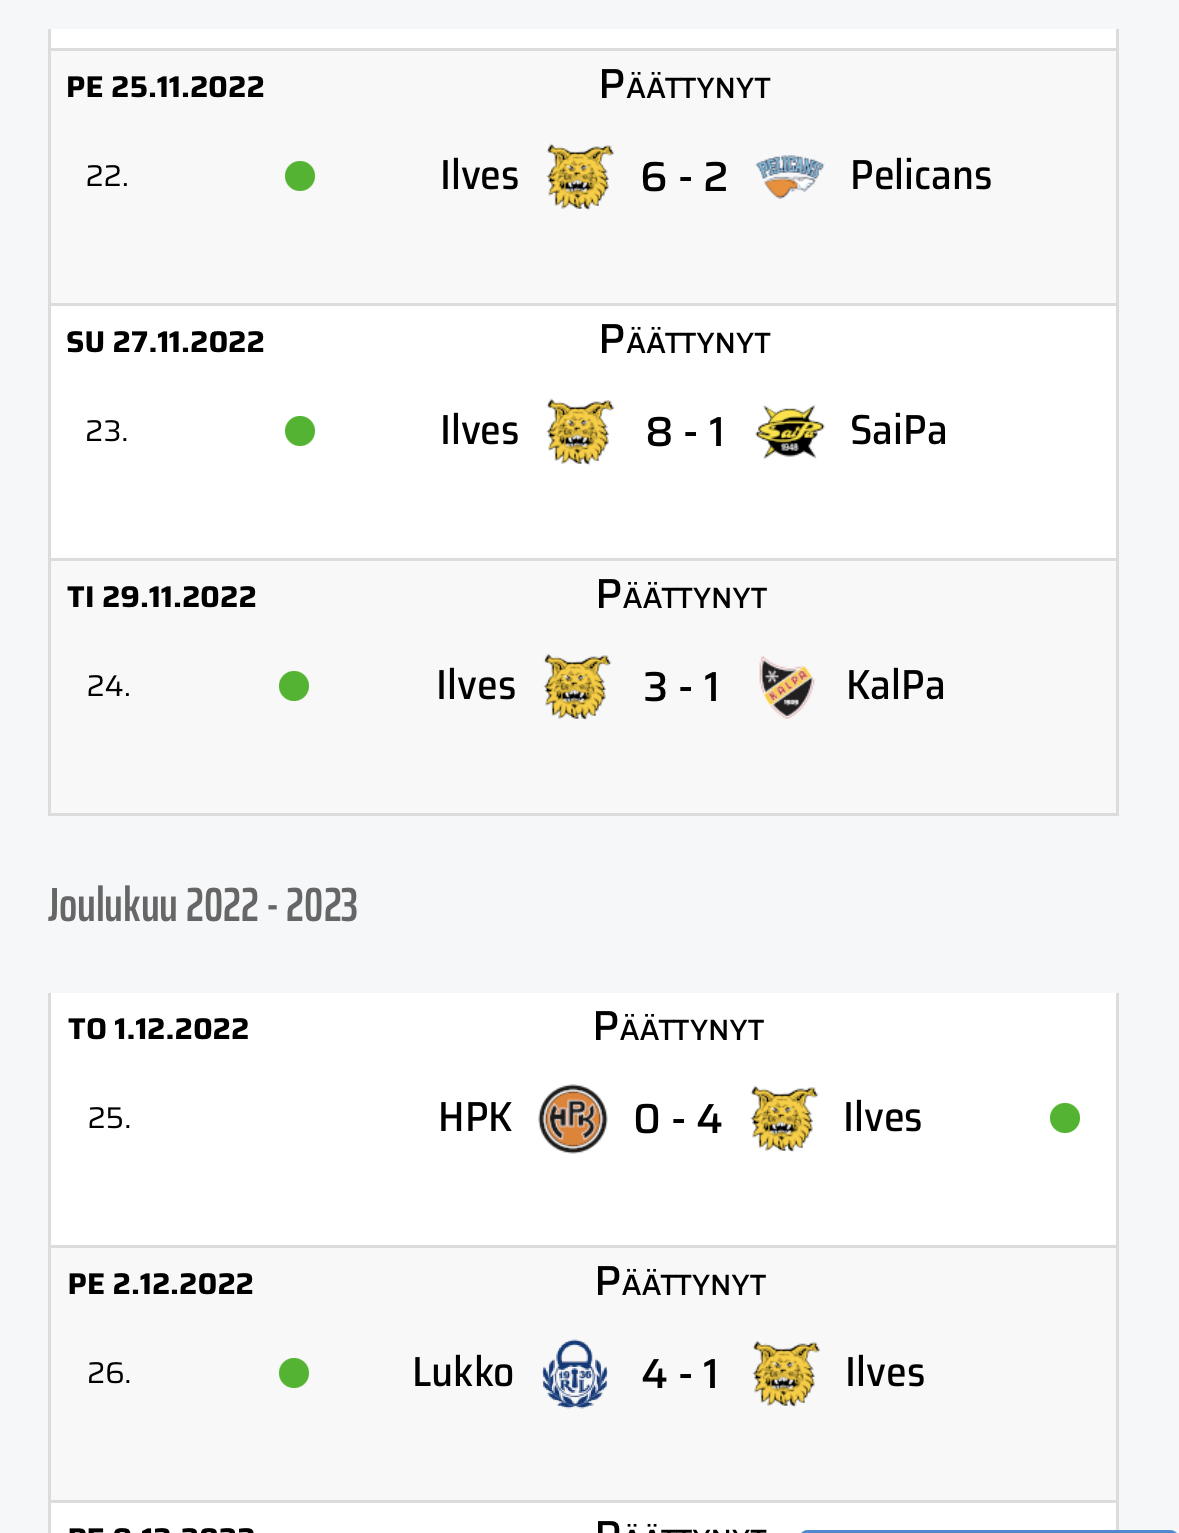This screenshot has height=1533, width=1179.
Task: Select the KalPa team name
Action: (895, 686)
